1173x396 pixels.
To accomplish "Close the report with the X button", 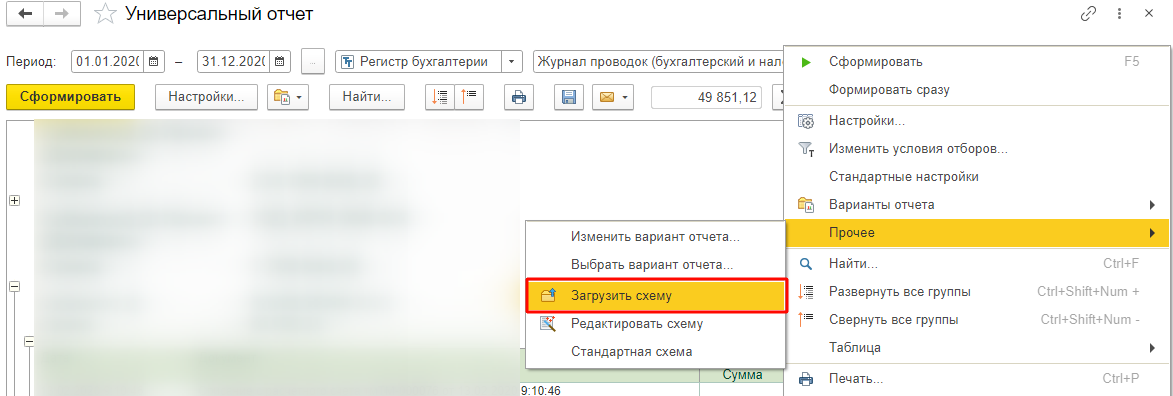I will [1148, 13].
